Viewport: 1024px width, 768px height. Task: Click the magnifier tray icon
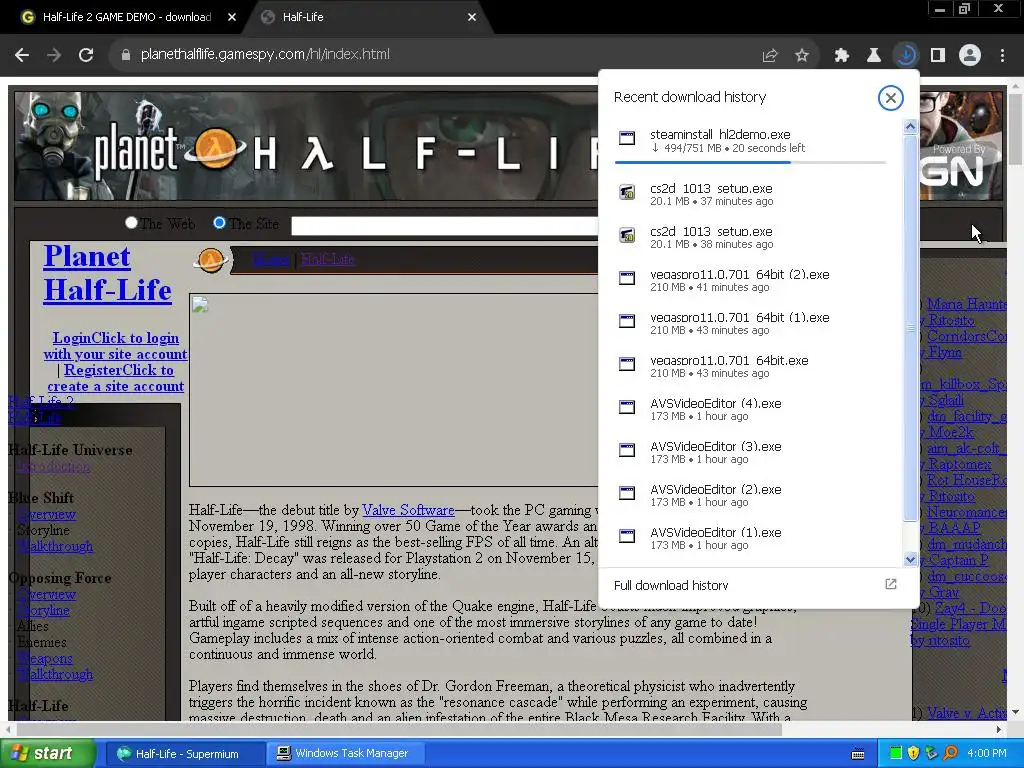950,754
